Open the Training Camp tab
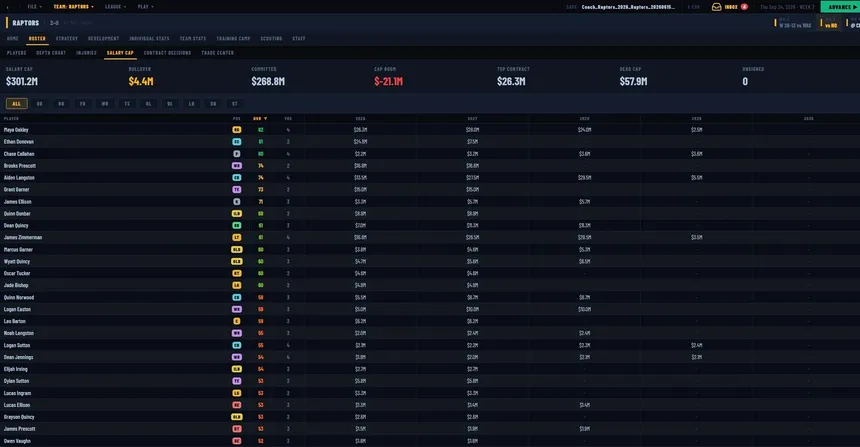The height and width of the screenshot is (447, 860). (x=233, y=38)
